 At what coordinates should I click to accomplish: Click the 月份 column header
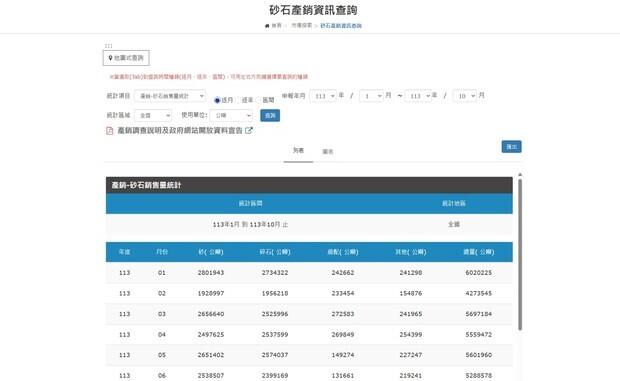tap(162, 252)
